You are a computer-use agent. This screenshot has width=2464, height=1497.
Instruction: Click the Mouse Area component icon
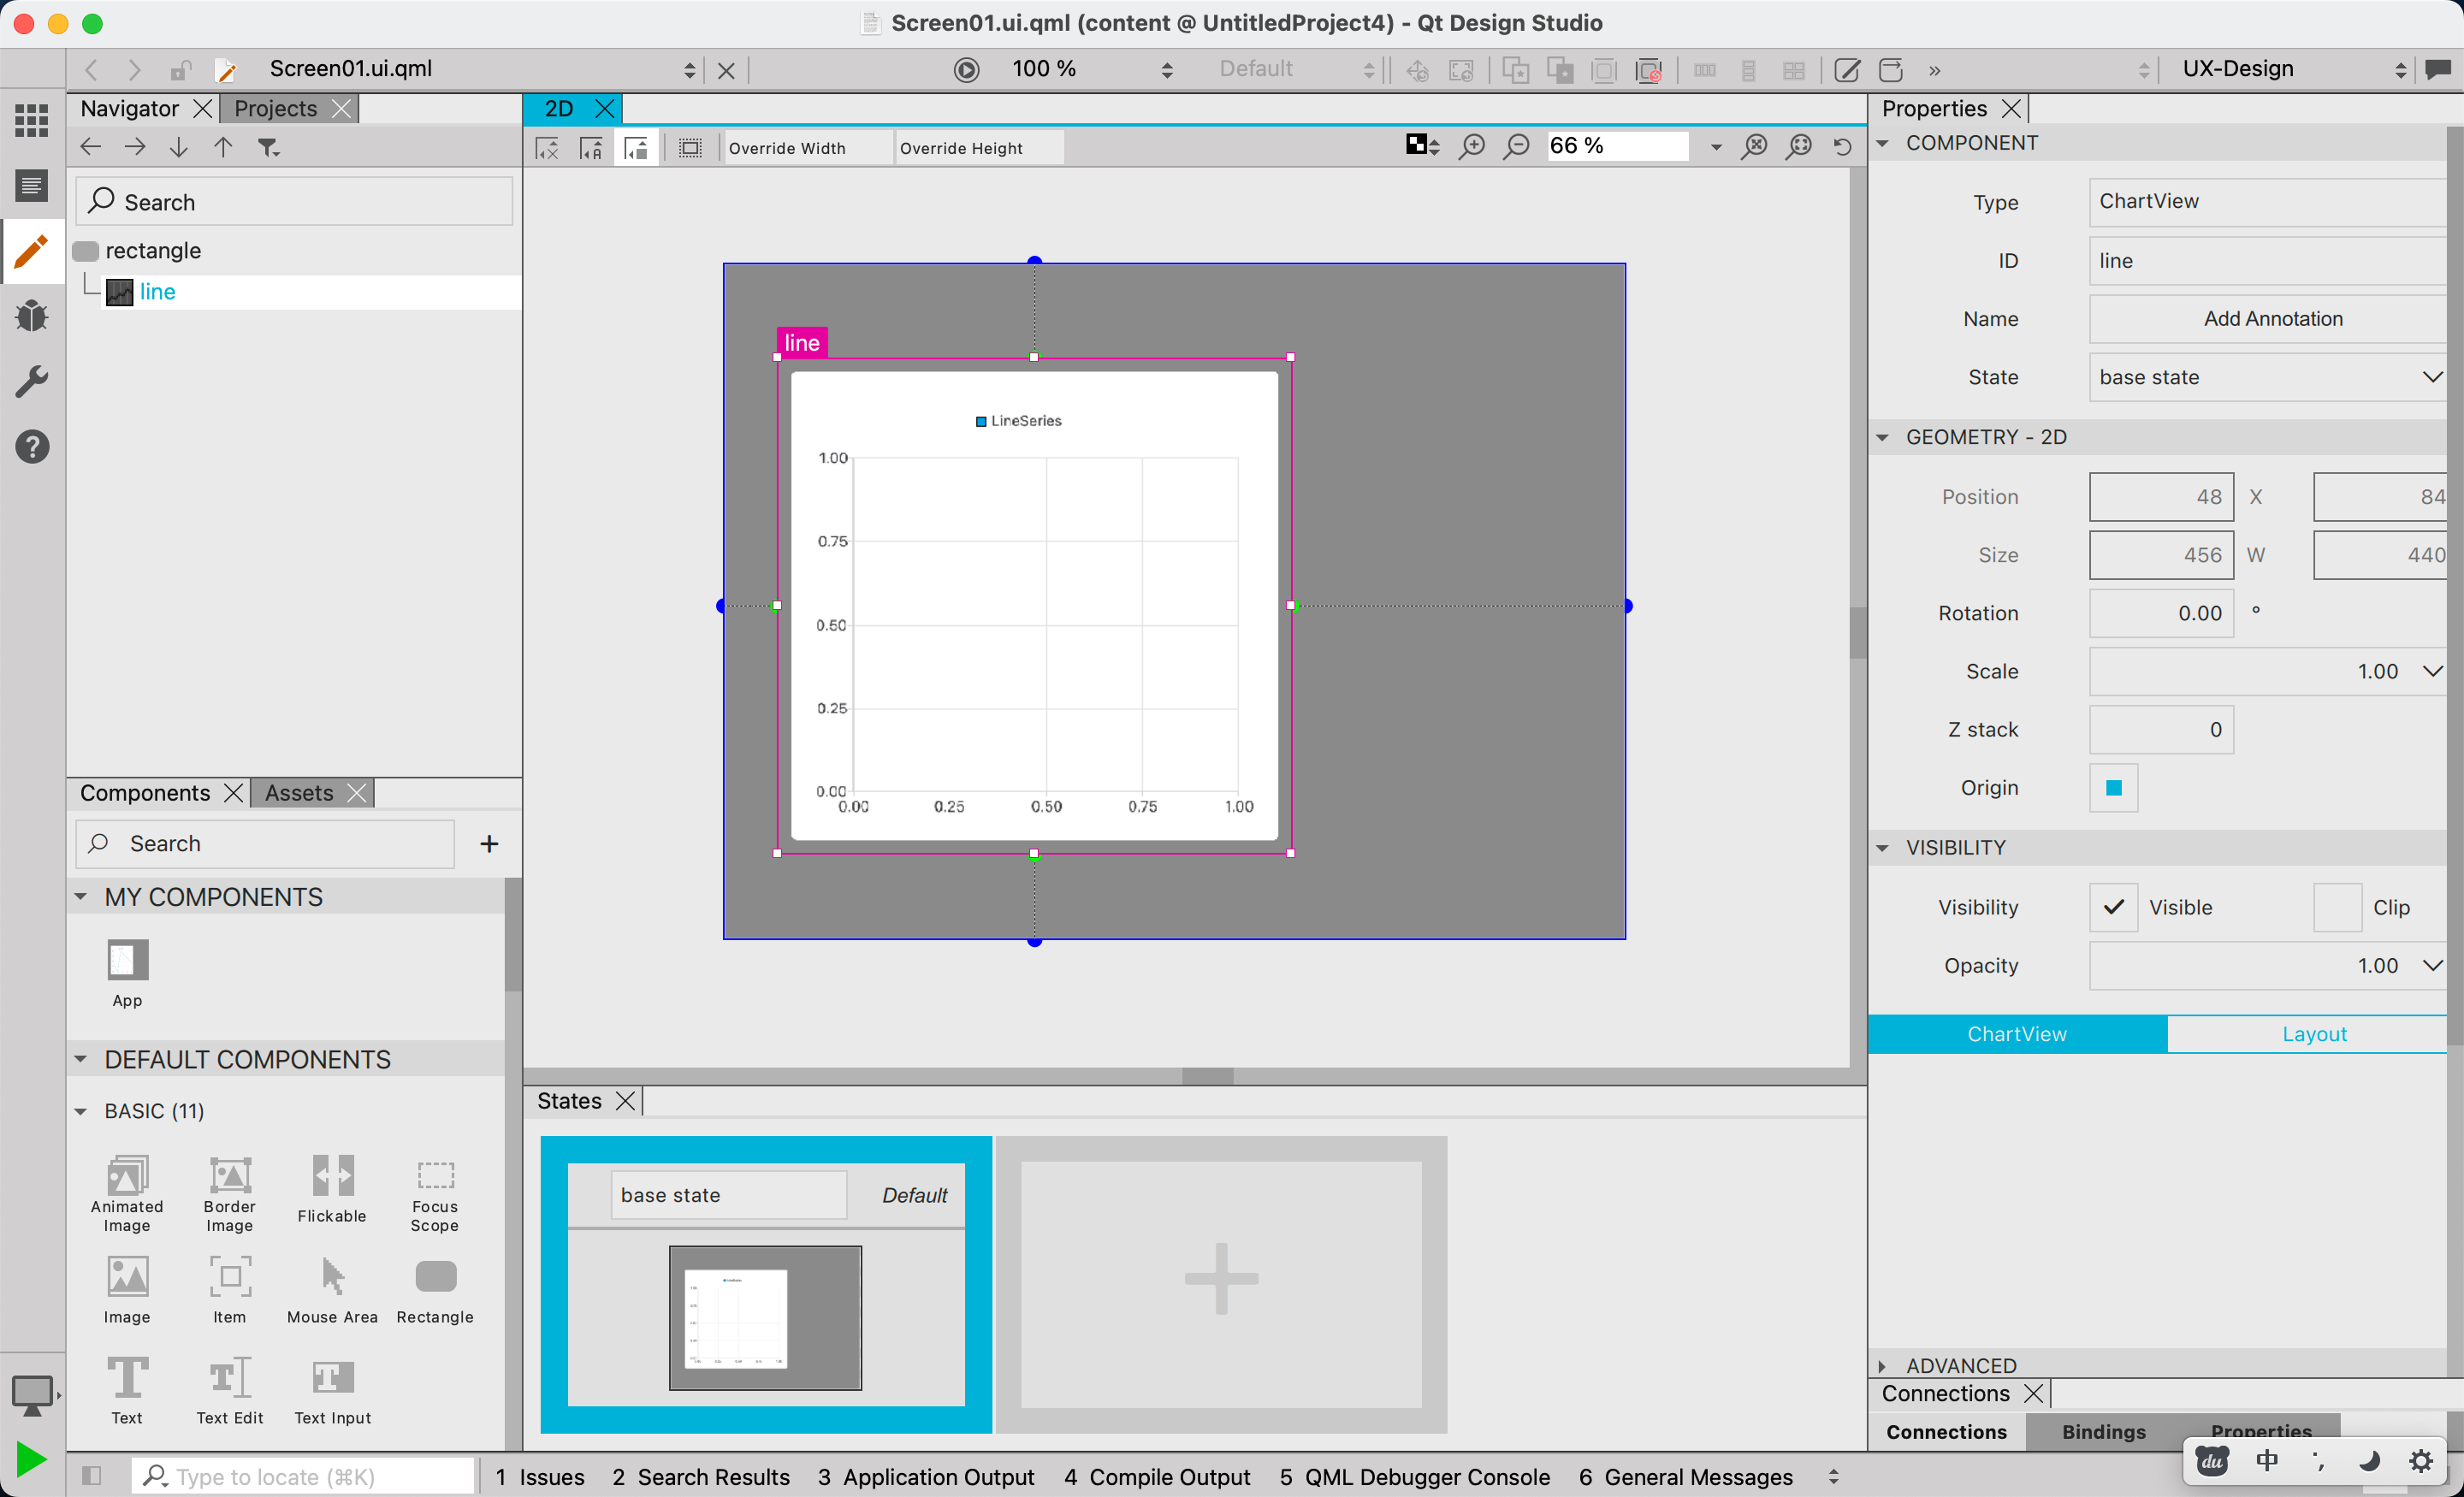(333, 1277)
